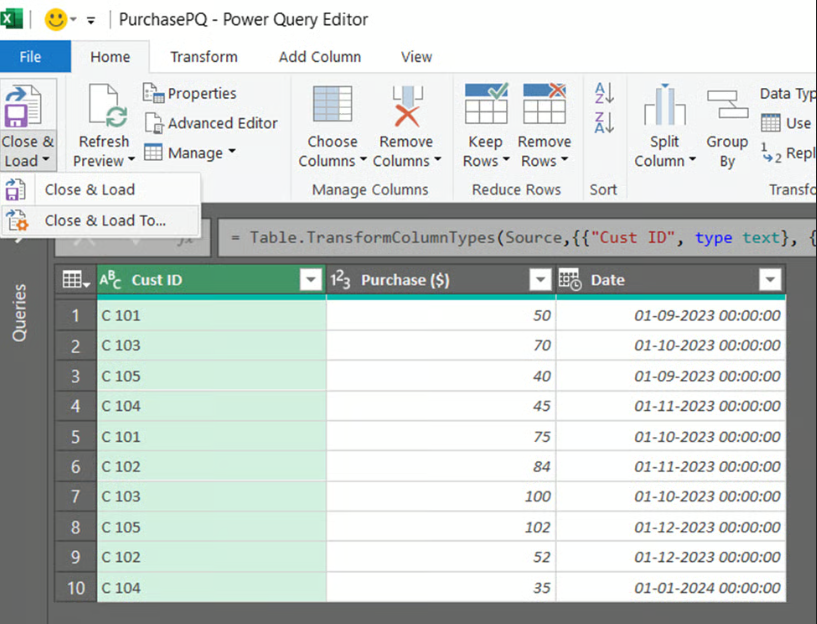The width and height of the screenshot is (817, 624).
Task: Sort the column in ascending order
Action: (x=603, y=92)
